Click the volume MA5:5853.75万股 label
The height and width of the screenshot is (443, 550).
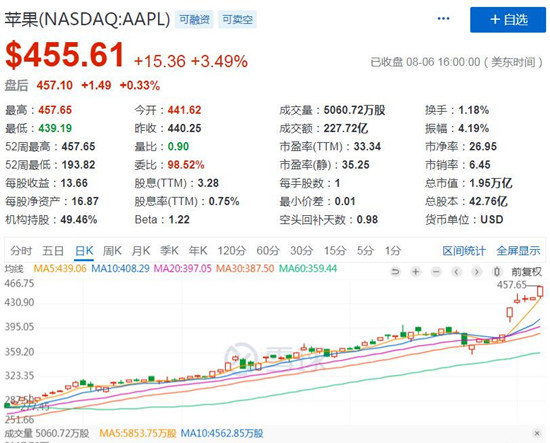(138, 434)
